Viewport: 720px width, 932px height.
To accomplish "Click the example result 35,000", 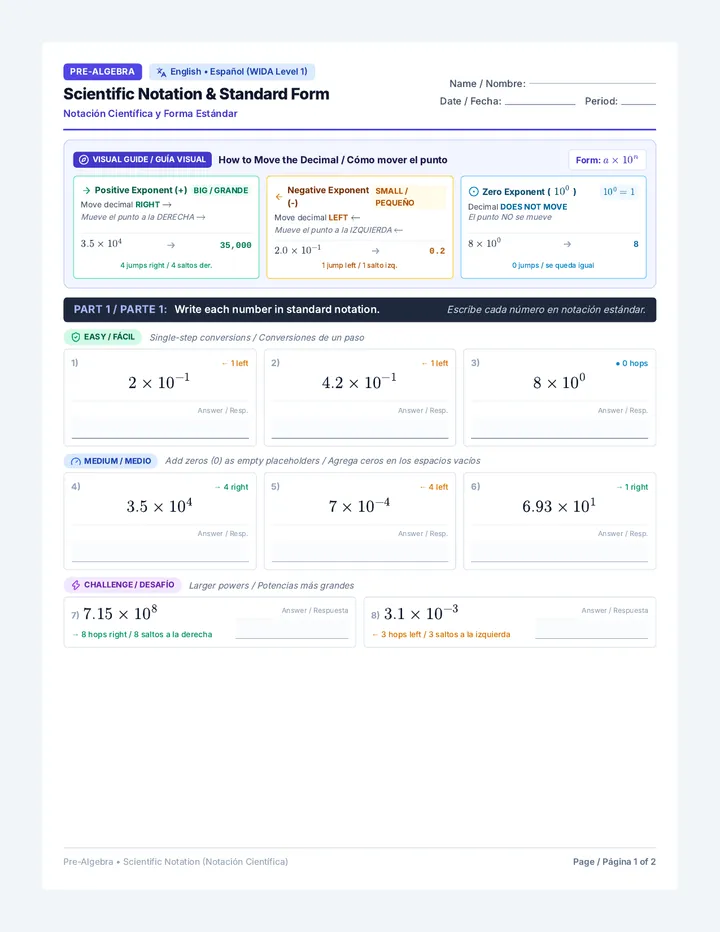I will [x=235, y=245].
